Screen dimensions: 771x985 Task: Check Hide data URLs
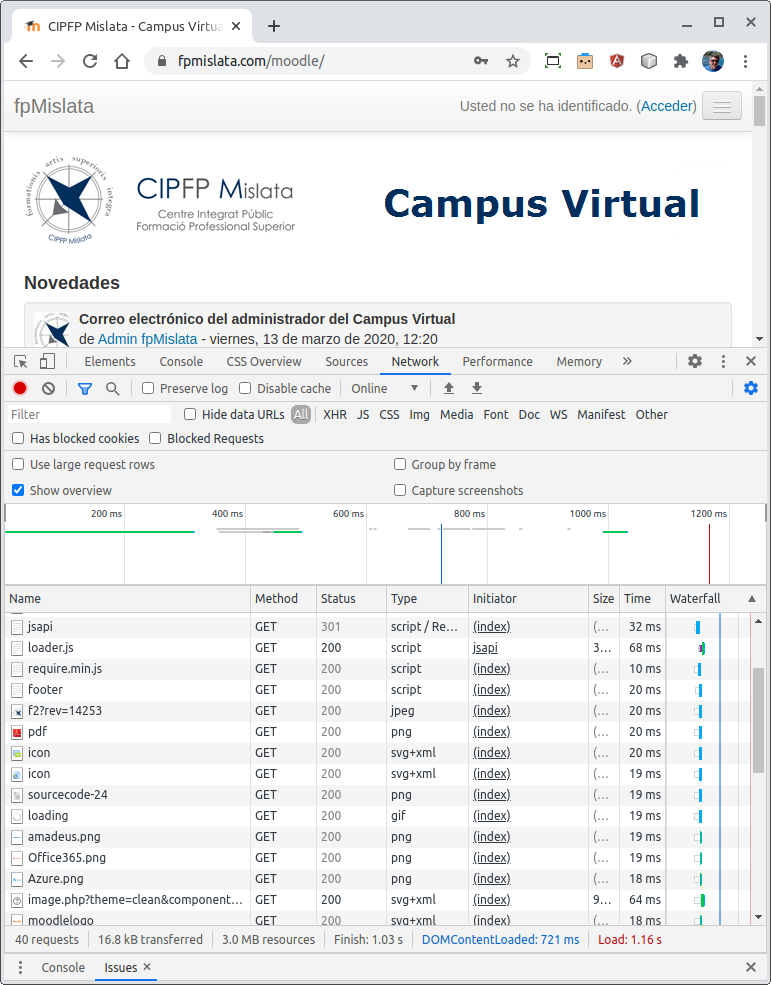pos(190,414)
